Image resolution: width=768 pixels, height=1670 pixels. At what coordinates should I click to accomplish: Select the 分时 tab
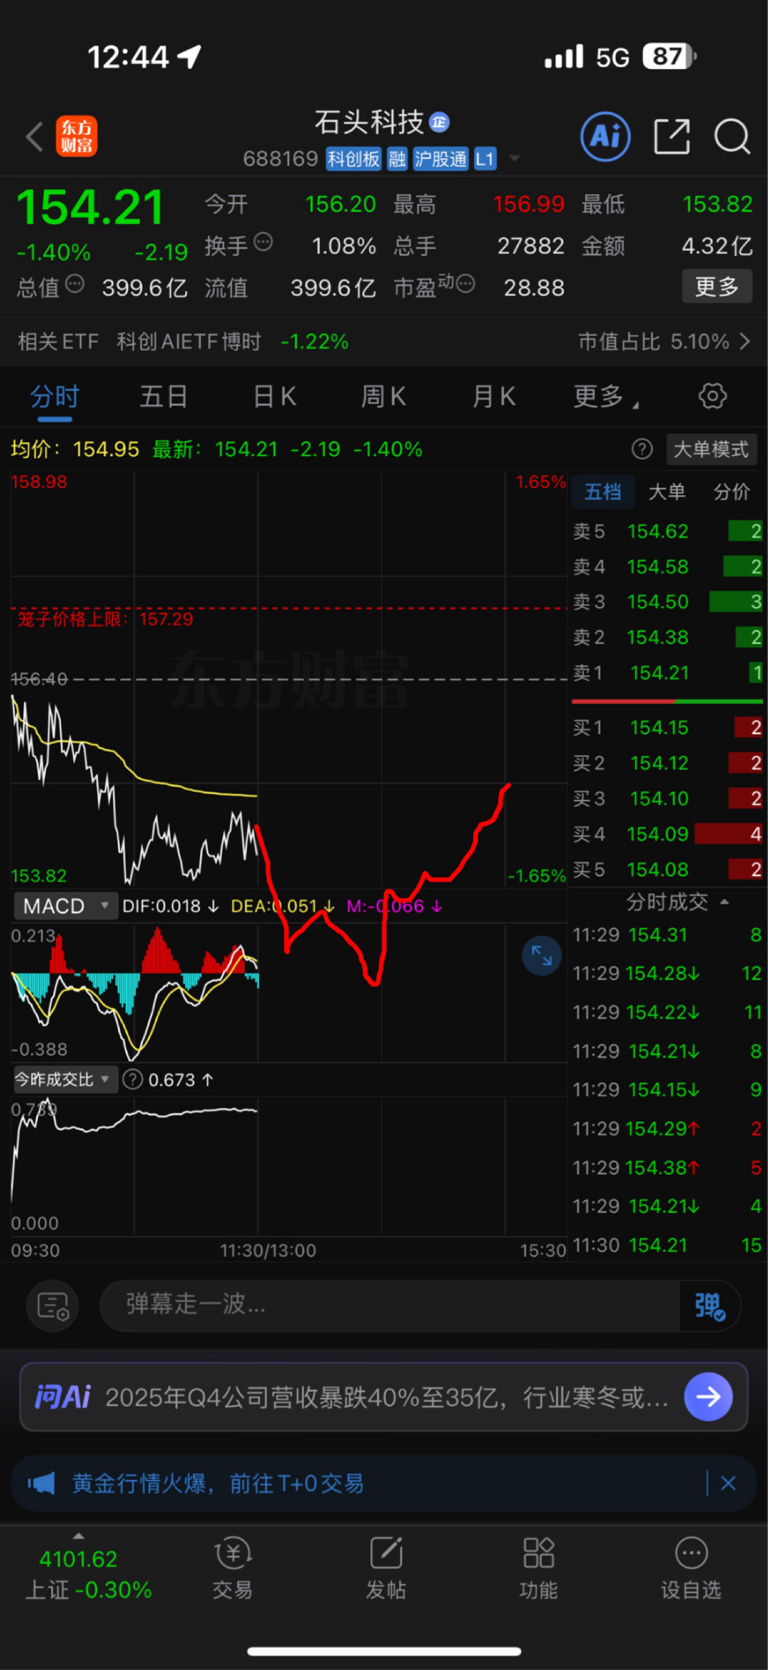[54, 396]
